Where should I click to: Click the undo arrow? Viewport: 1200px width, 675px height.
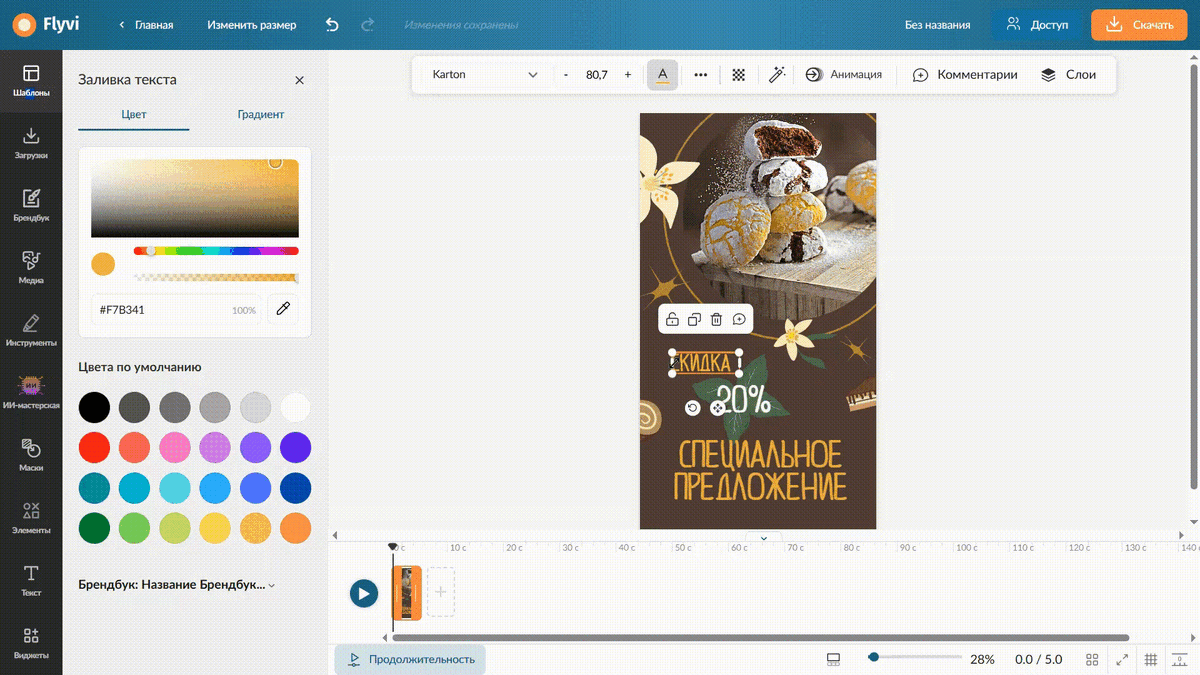click(332, 25)
